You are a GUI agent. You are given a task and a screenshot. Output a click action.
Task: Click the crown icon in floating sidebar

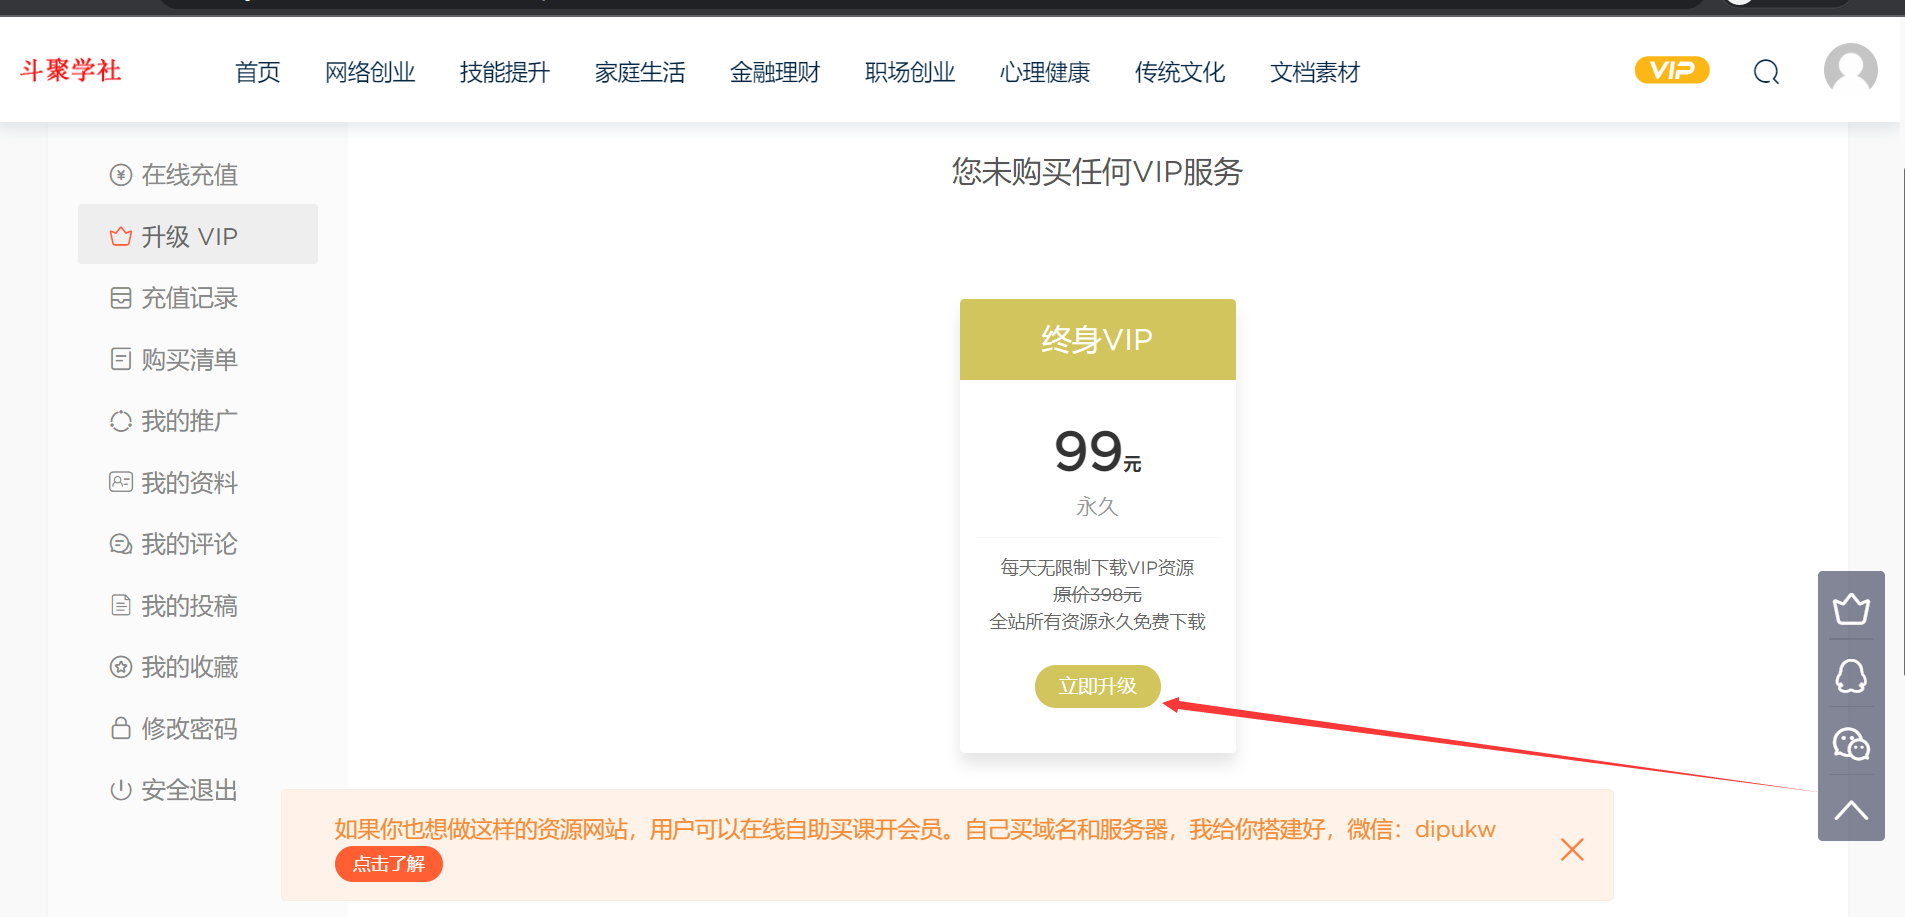pos(1851,608)
